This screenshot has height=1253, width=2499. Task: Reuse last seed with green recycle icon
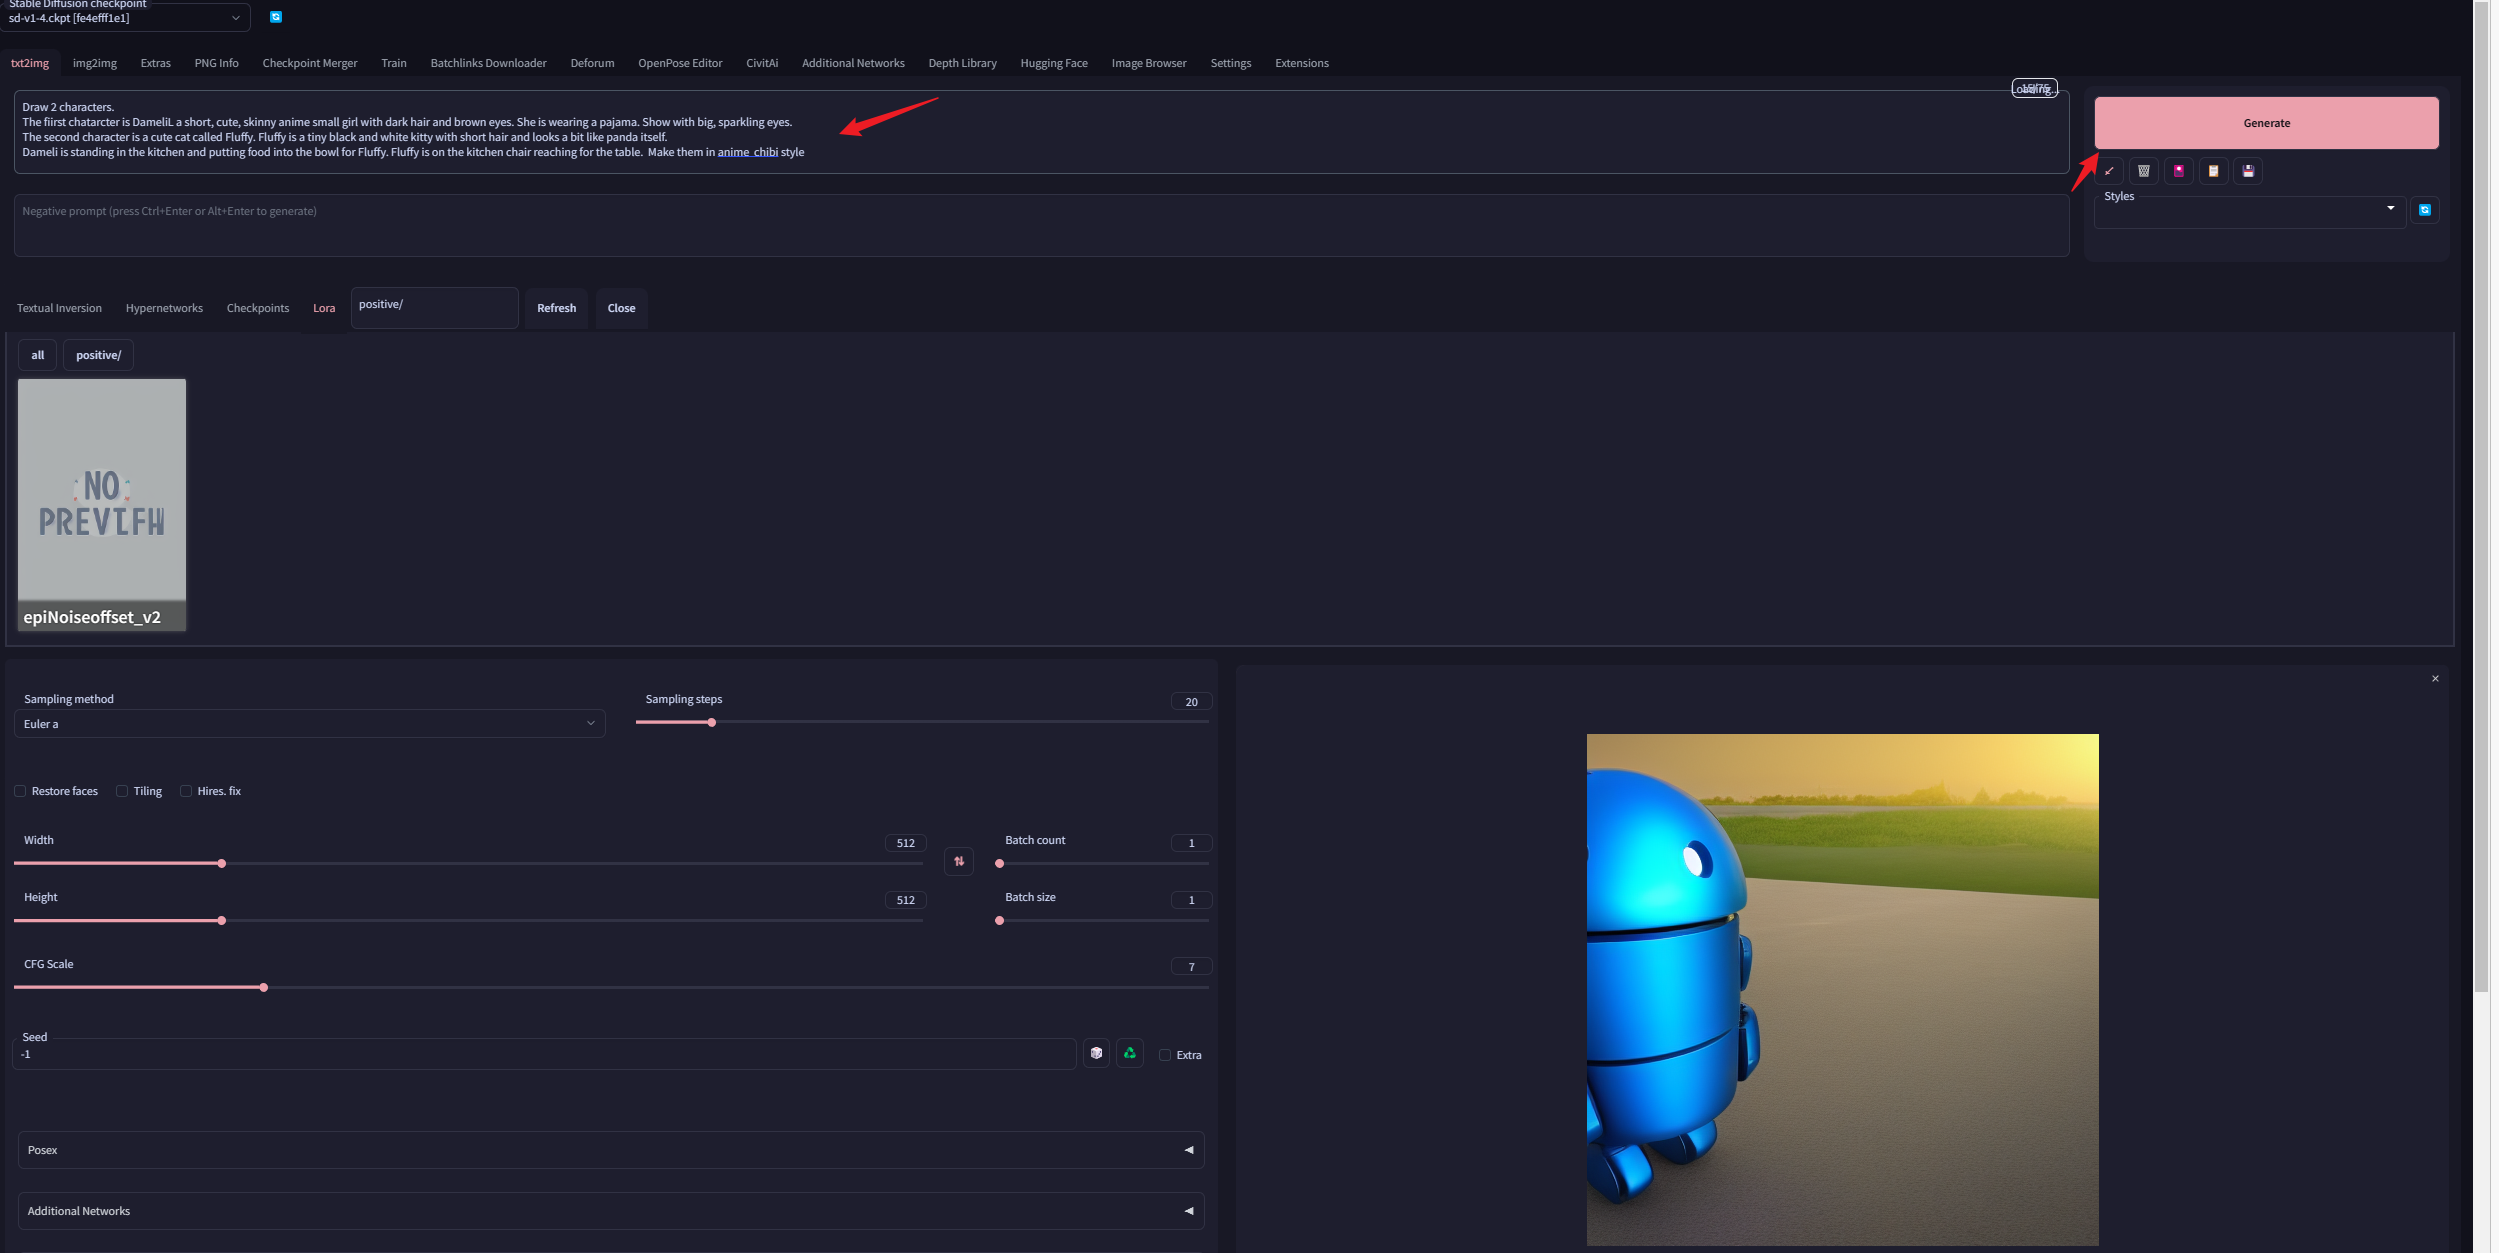(x=1130, y=1053)
